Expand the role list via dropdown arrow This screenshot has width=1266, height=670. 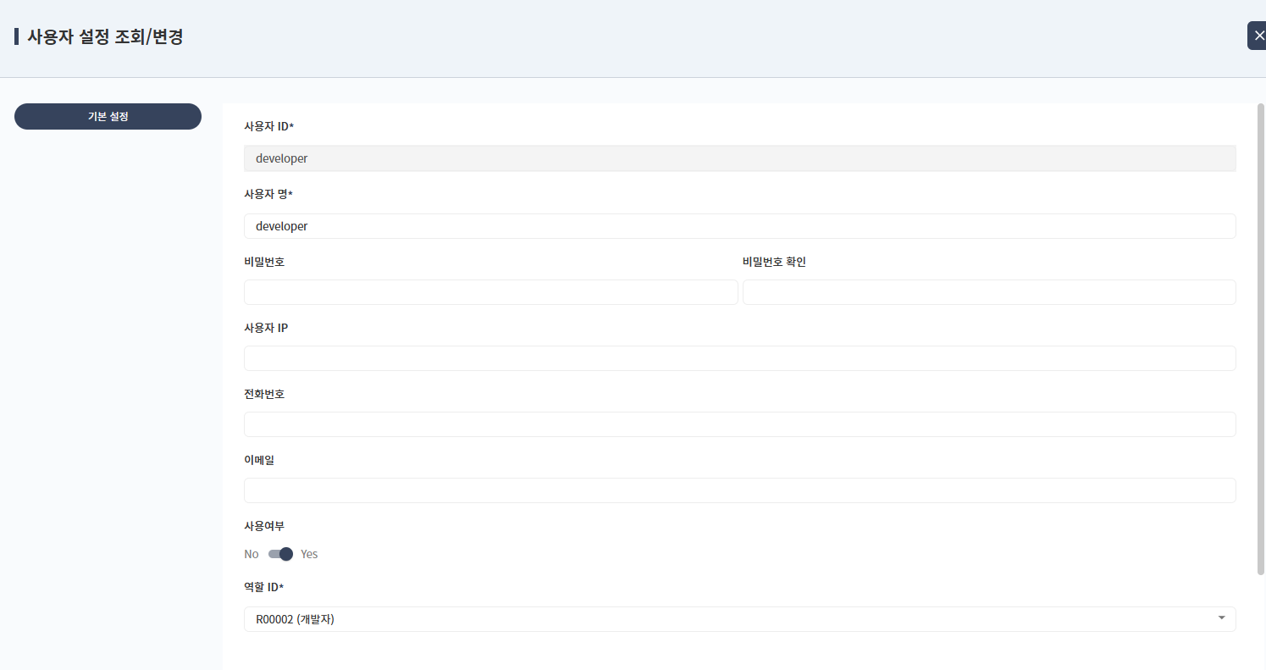coord(1221,618)
